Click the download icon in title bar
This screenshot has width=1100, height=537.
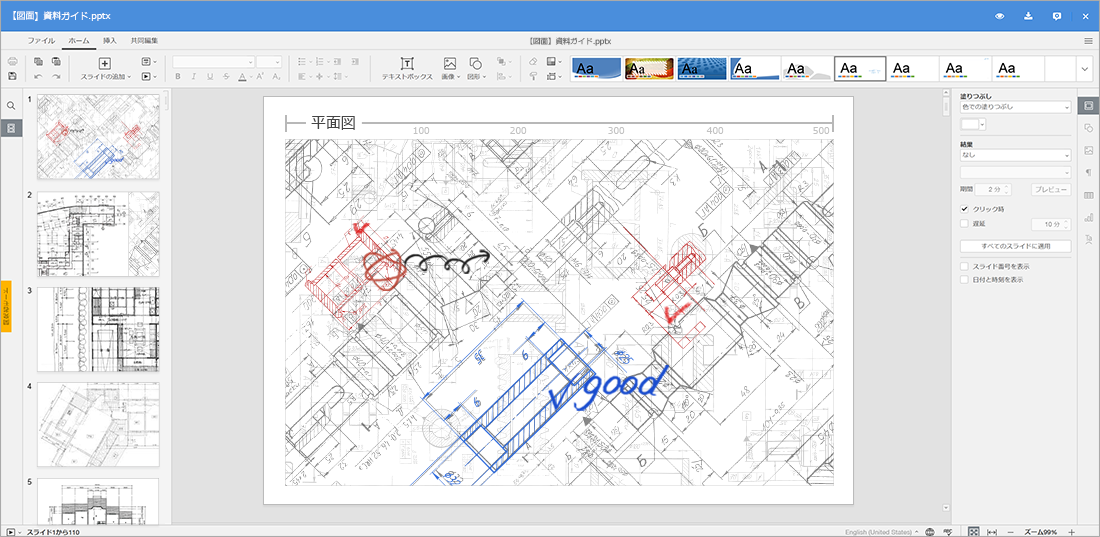1028,16
